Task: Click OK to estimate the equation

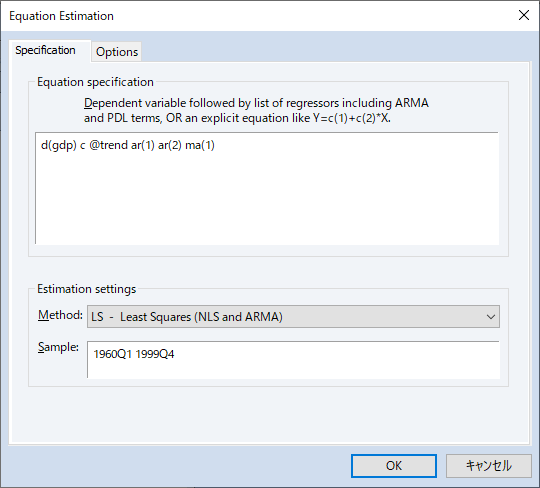Action: point(394,466)
